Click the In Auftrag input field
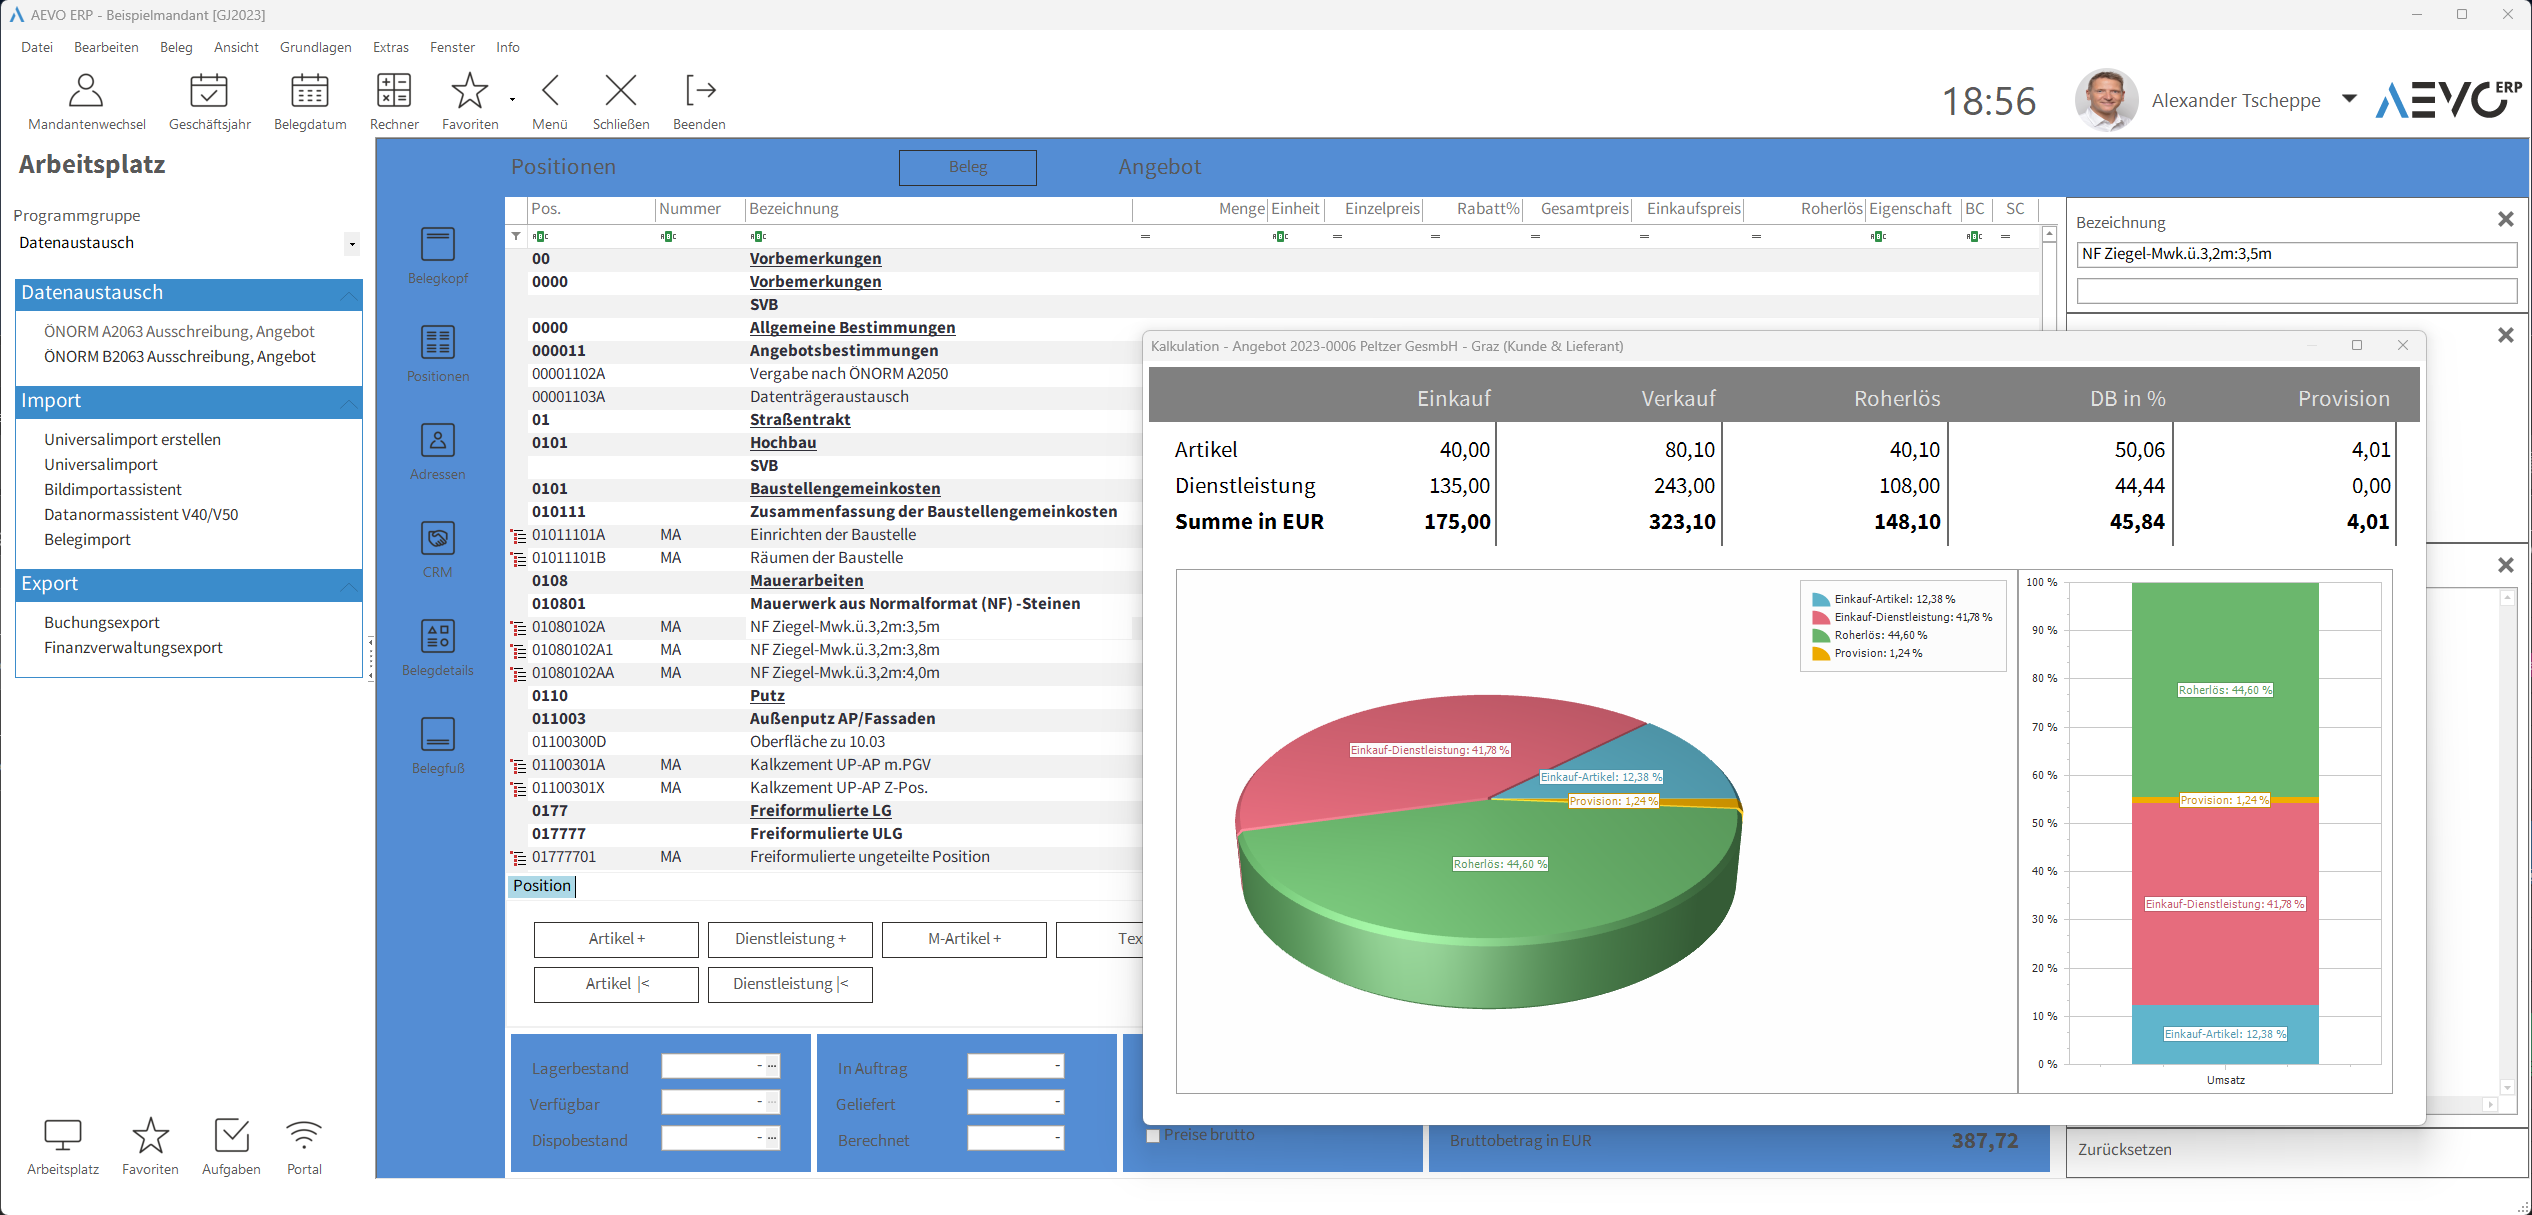The image size is (2532, 1215). pos(1015,1066)
